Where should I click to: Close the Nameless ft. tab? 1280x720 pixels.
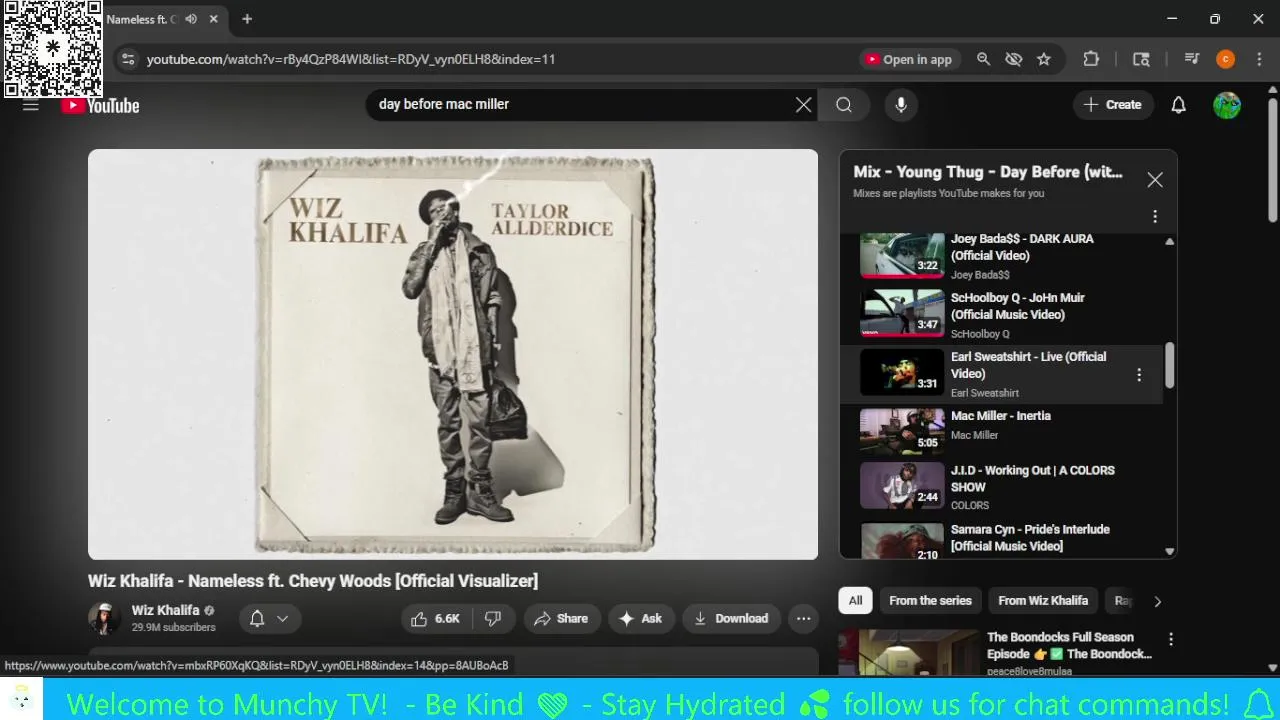[213, 19]
